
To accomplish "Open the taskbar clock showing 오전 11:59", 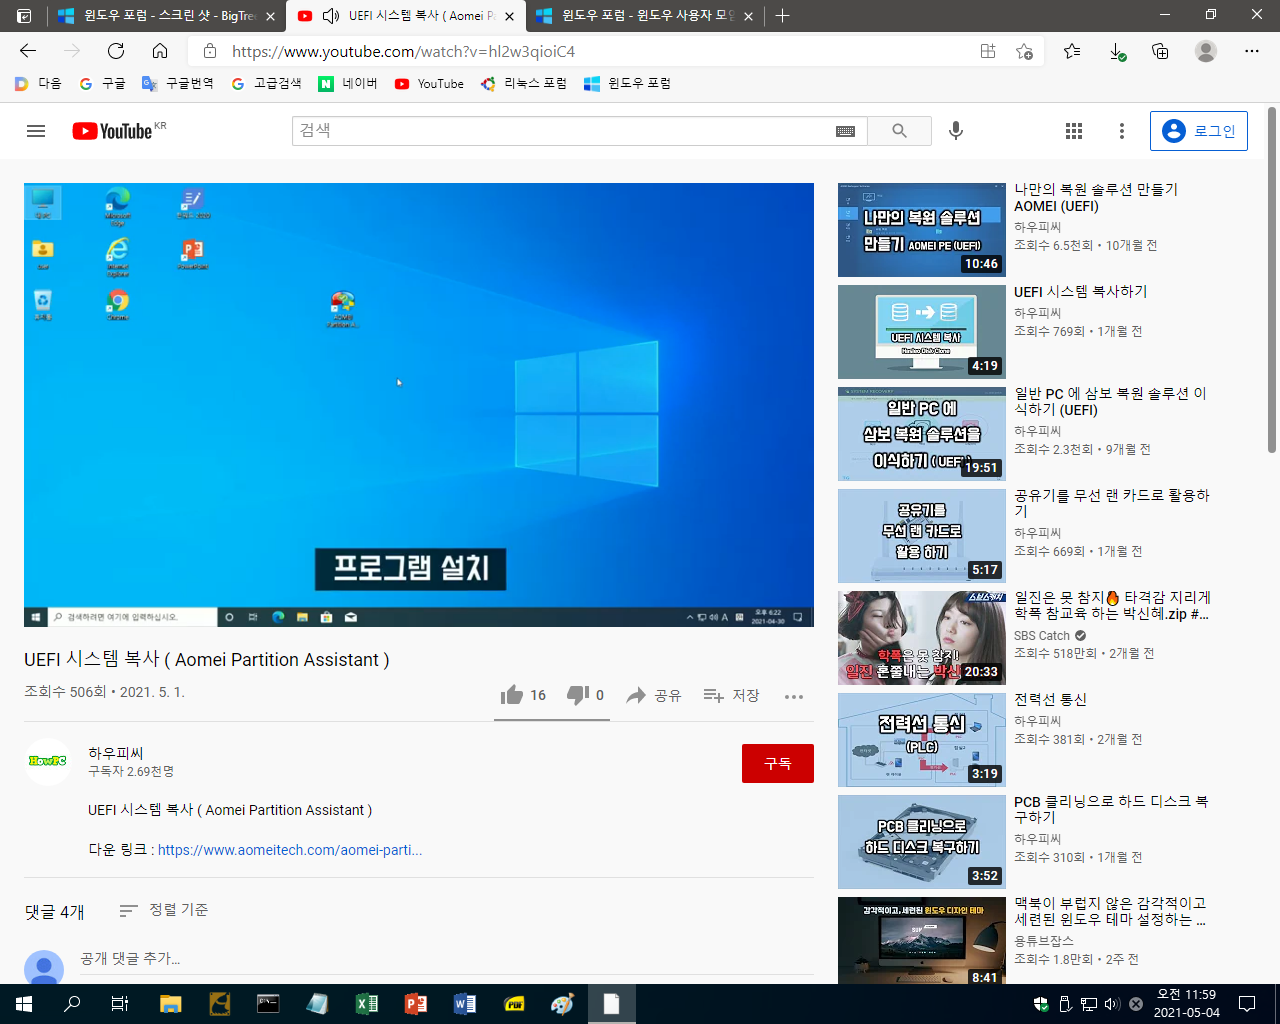I will [x=1187, y=1004].
